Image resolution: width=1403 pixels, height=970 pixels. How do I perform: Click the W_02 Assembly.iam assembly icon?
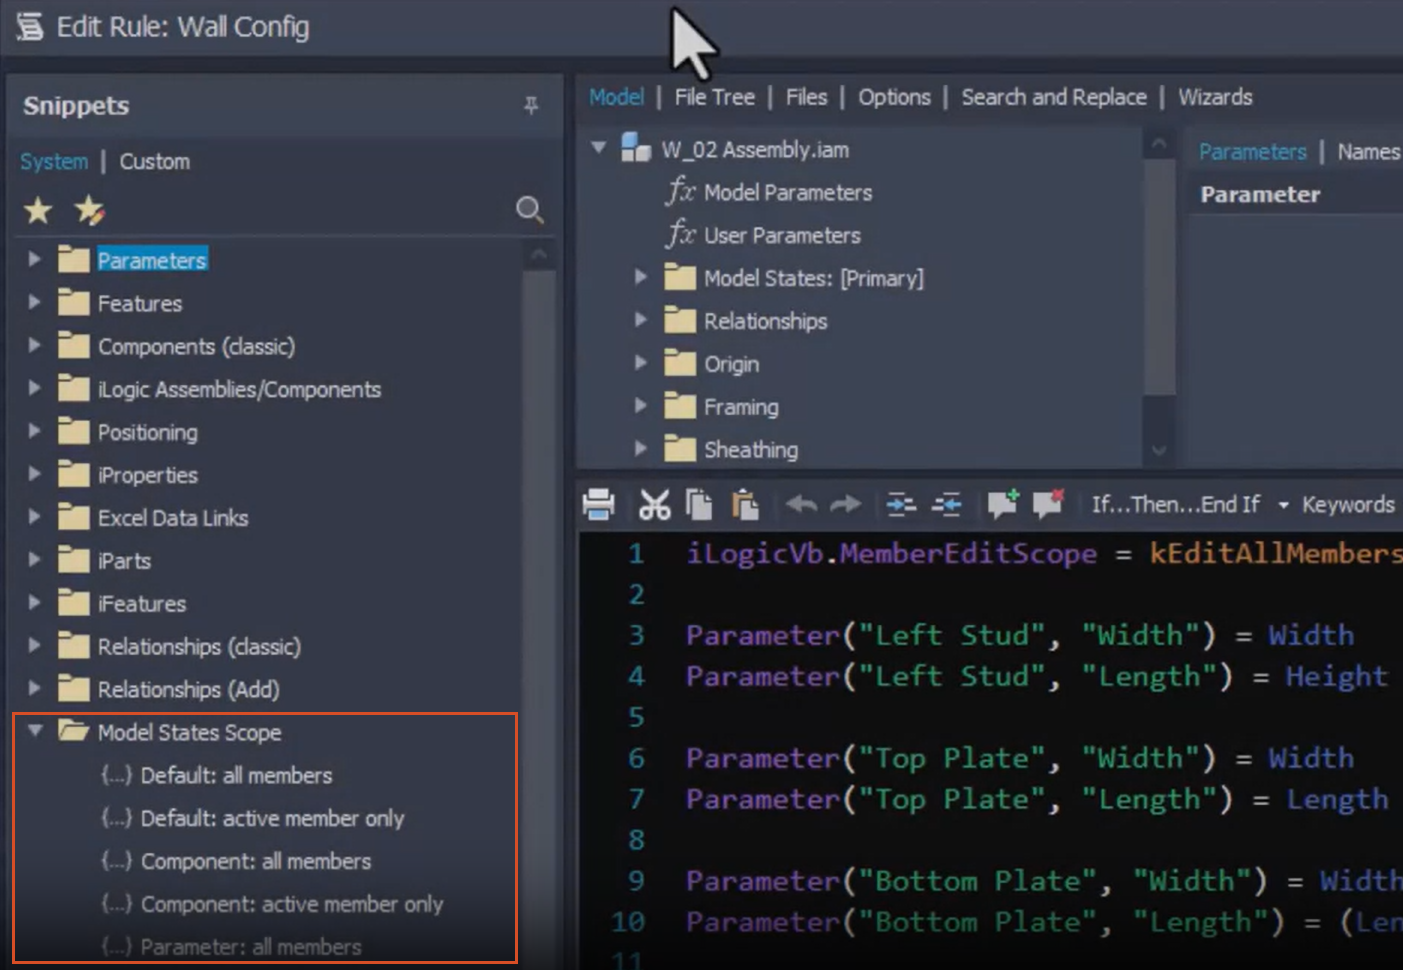tap(636, 148)
